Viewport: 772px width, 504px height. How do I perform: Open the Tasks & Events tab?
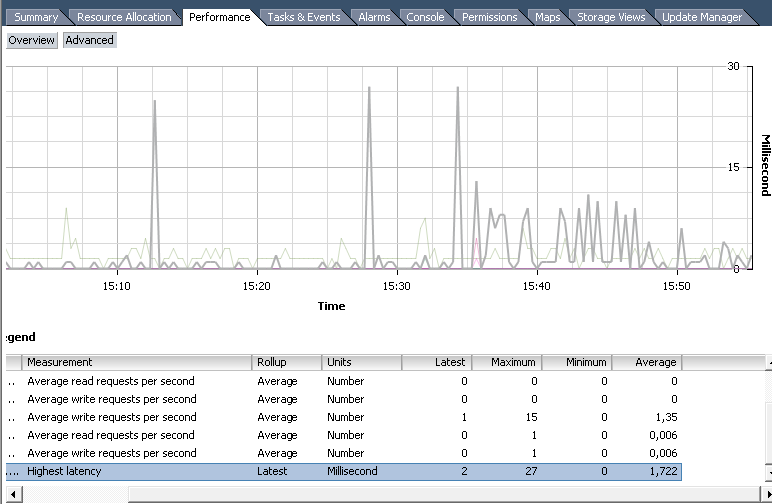pyautogui.click(x=304, y=17)
